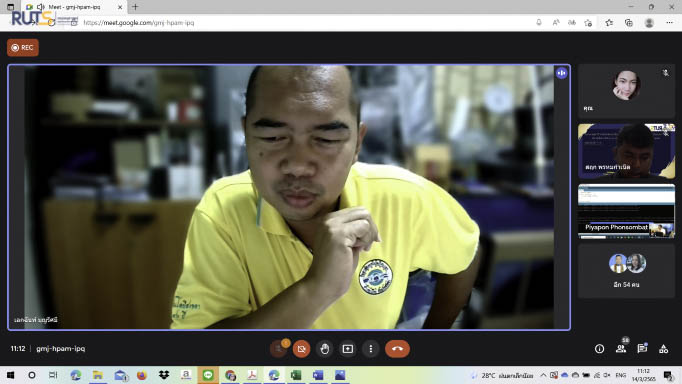Open browser settings and more ellipsis menu
Viewport: 682px width, 384px height.
[x=669, y=23]
